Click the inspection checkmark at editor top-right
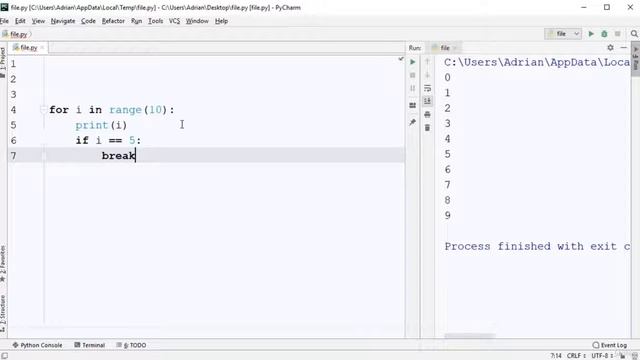 click(401, 59)
